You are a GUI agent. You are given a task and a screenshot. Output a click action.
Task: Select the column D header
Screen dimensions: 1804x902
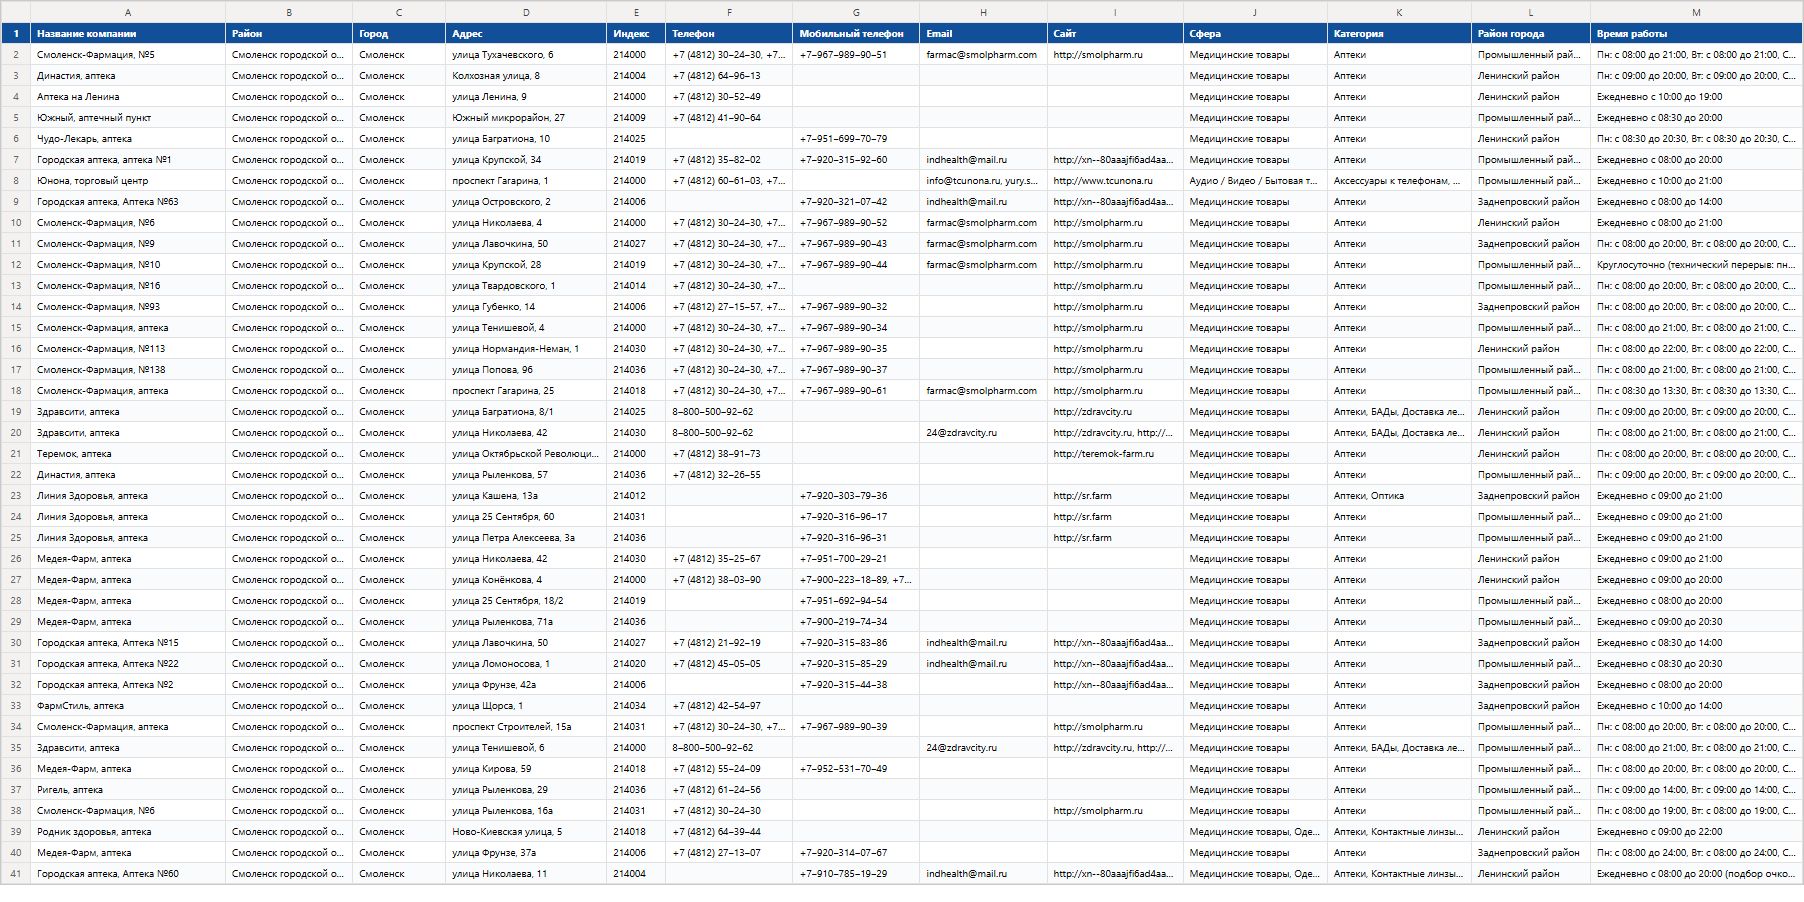526,12
